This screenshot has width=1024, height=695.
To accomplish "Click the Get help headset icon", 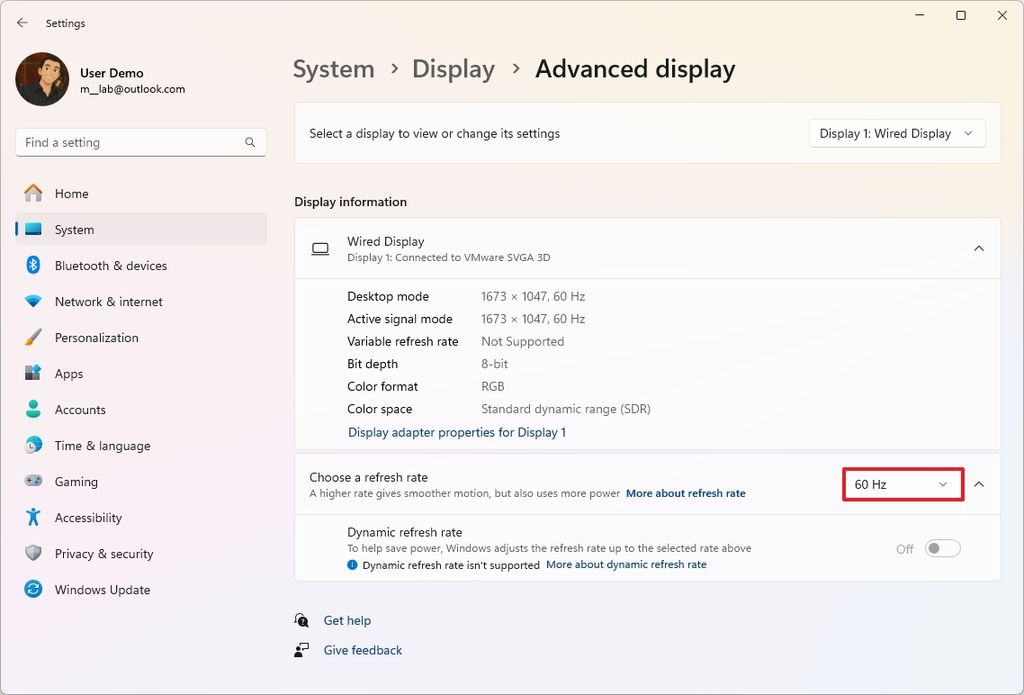I will pyautogui.click(x=301, y=620).
